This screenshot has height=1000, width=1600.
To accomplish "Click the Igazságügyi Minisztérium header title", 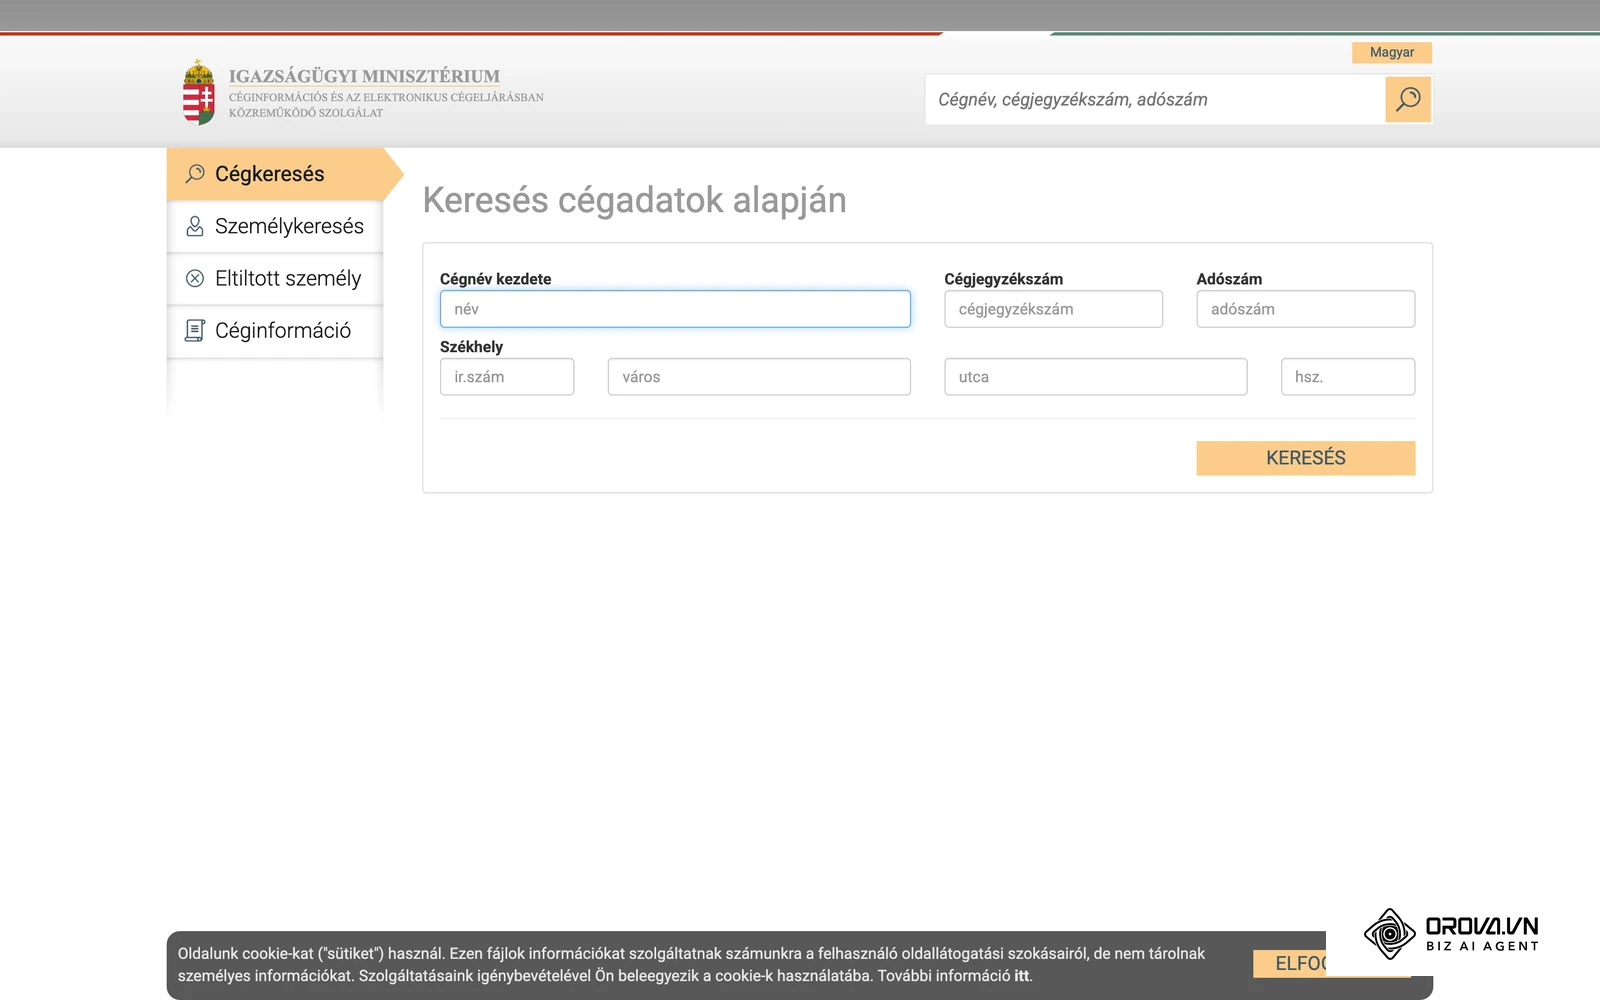I will (x=364, y=76).
